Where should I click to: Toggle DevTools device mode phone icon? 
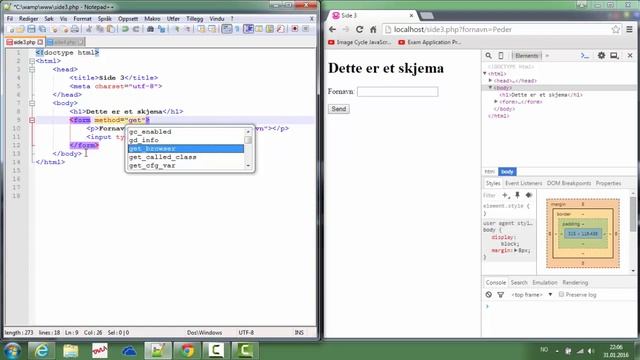[501, 56]
